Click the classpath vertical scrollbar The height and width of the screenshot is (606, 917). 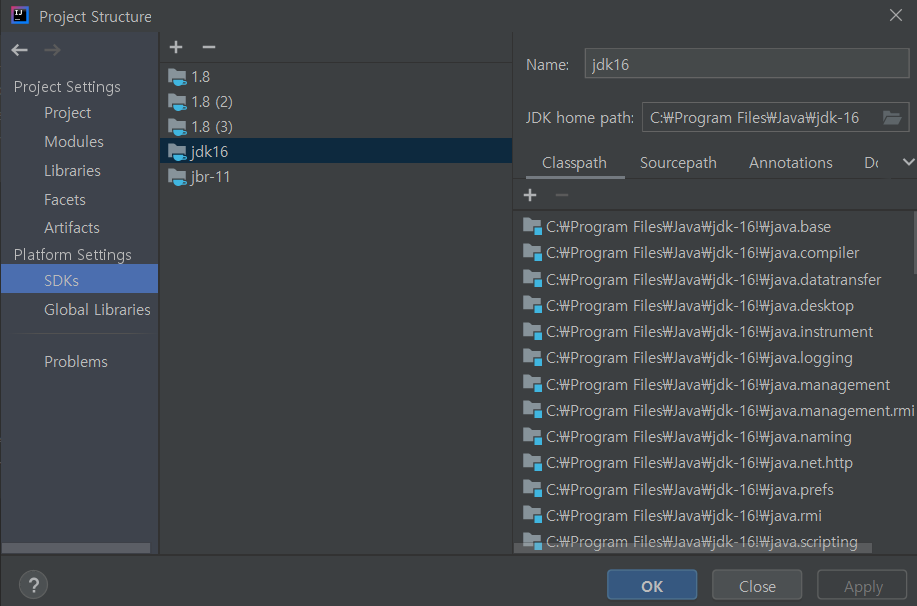pos(914,242)
